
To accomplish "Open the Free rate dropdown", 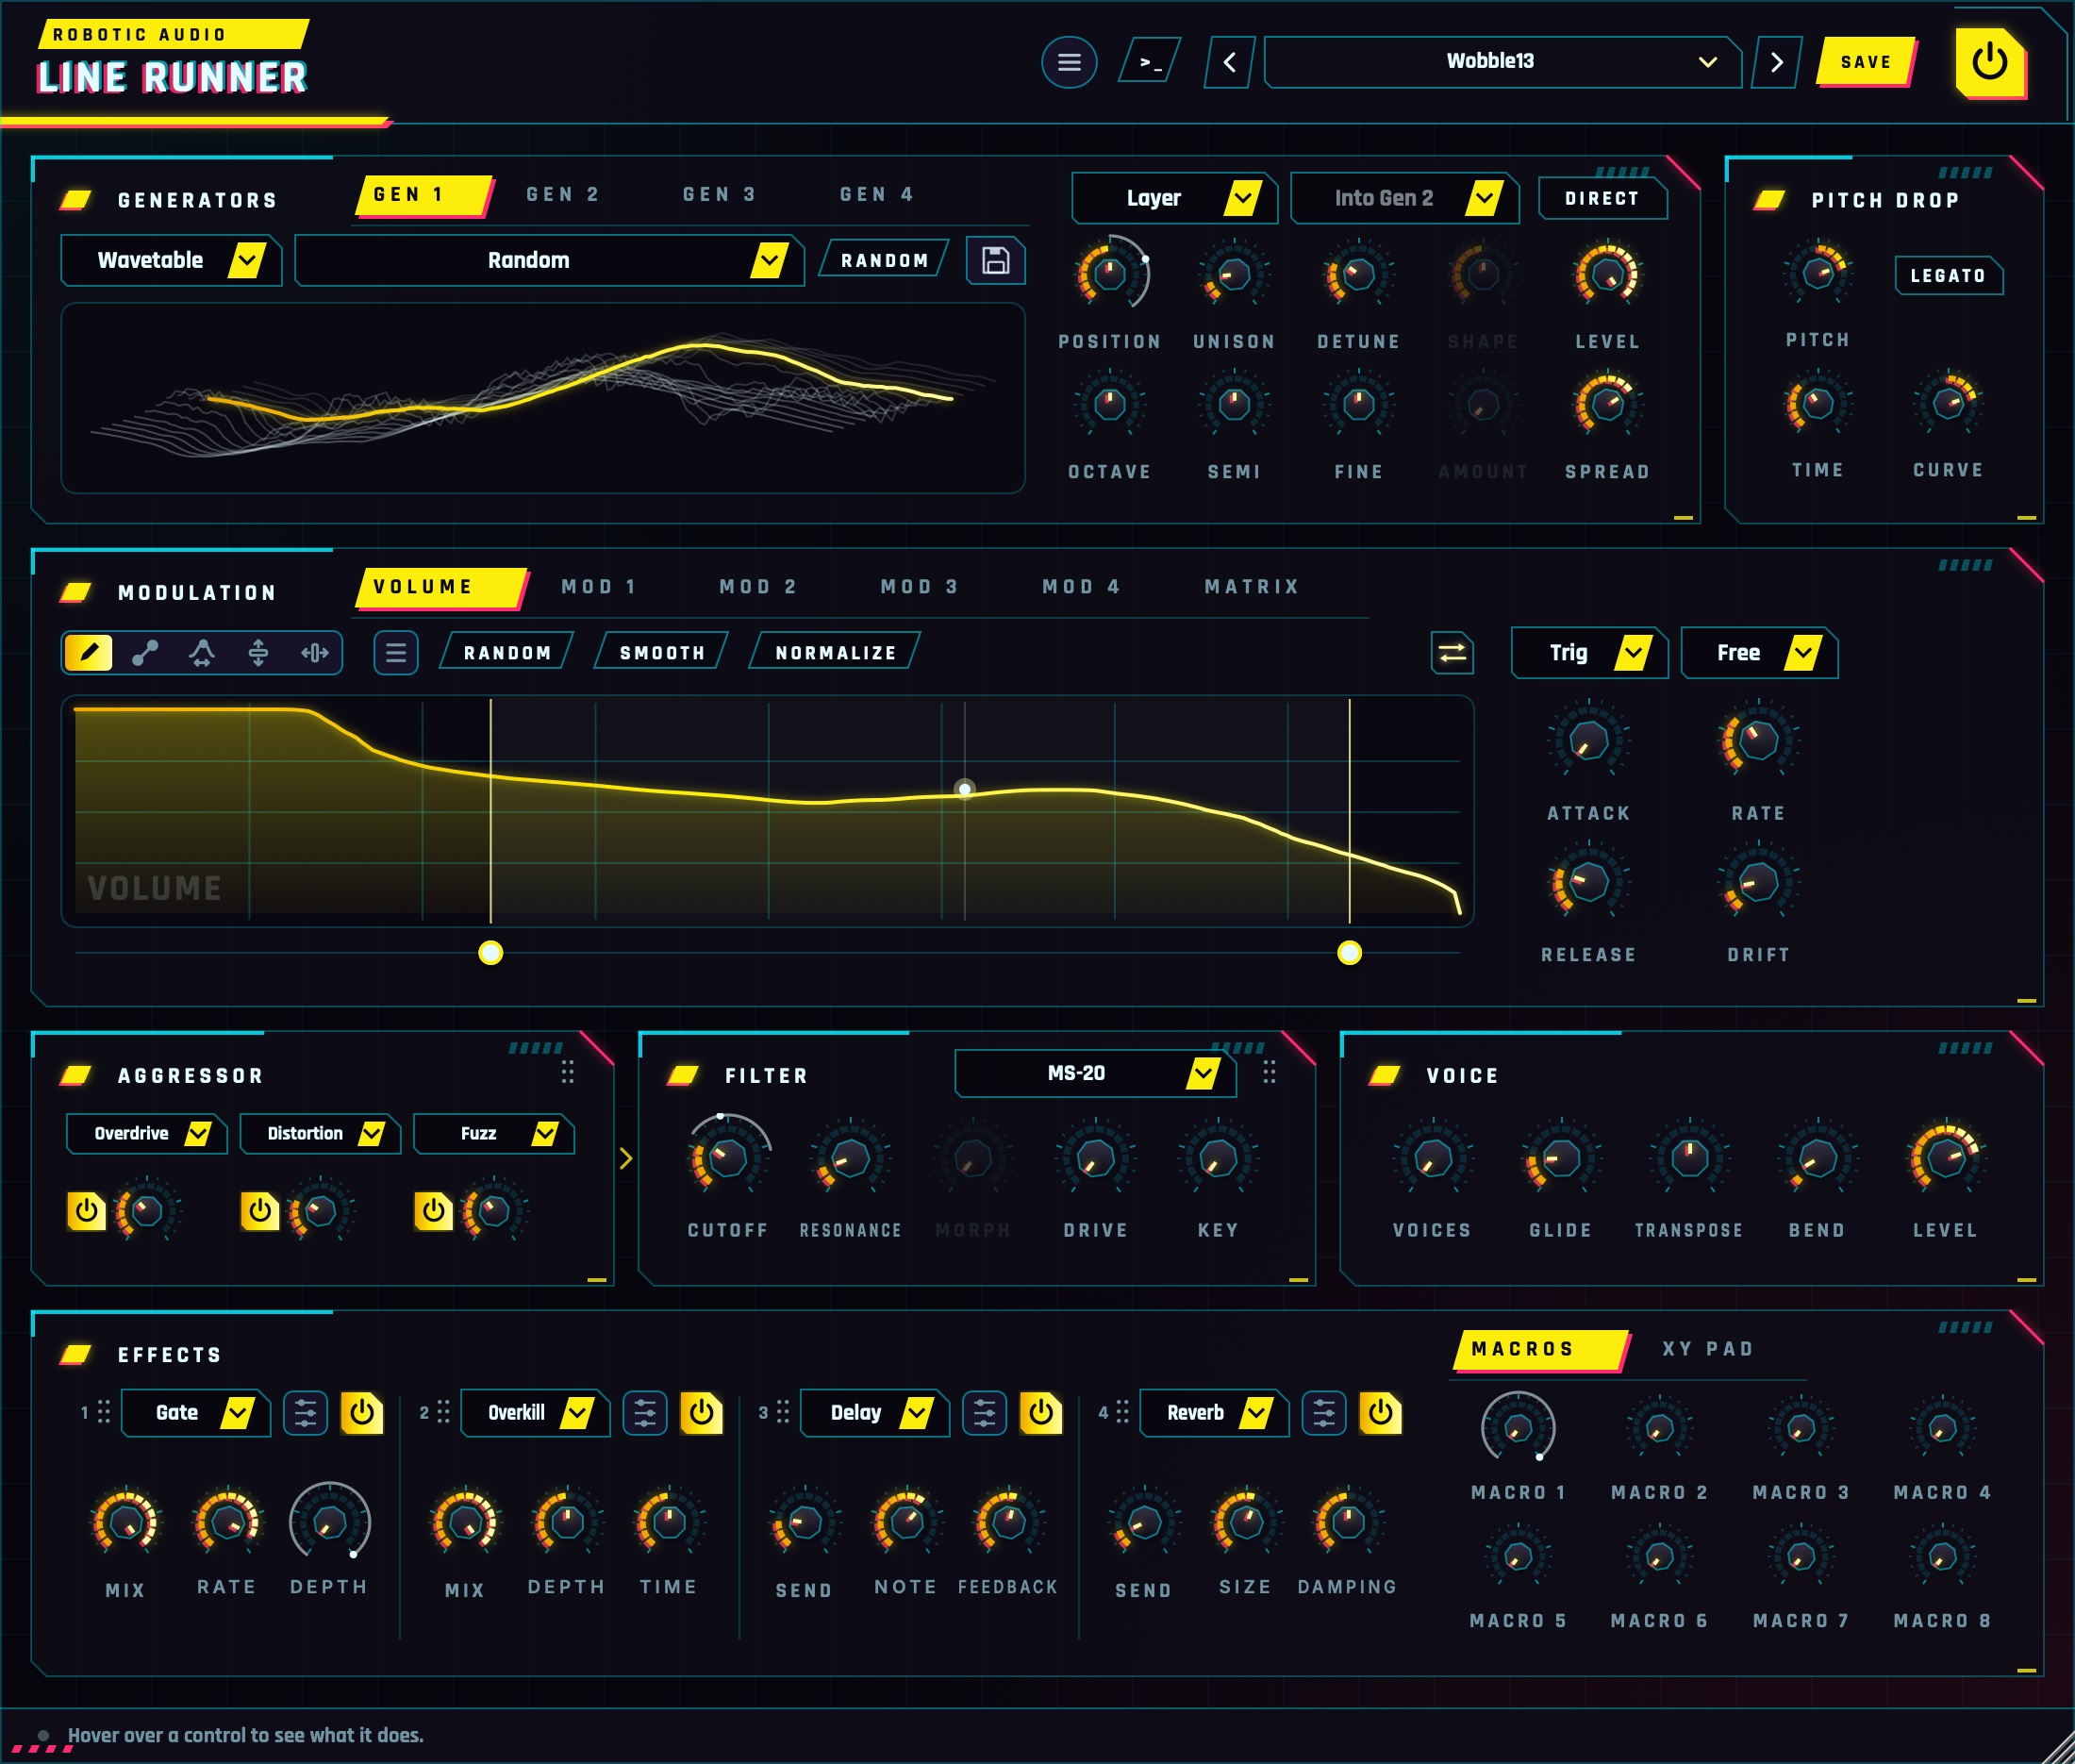I will (1760, 653).
